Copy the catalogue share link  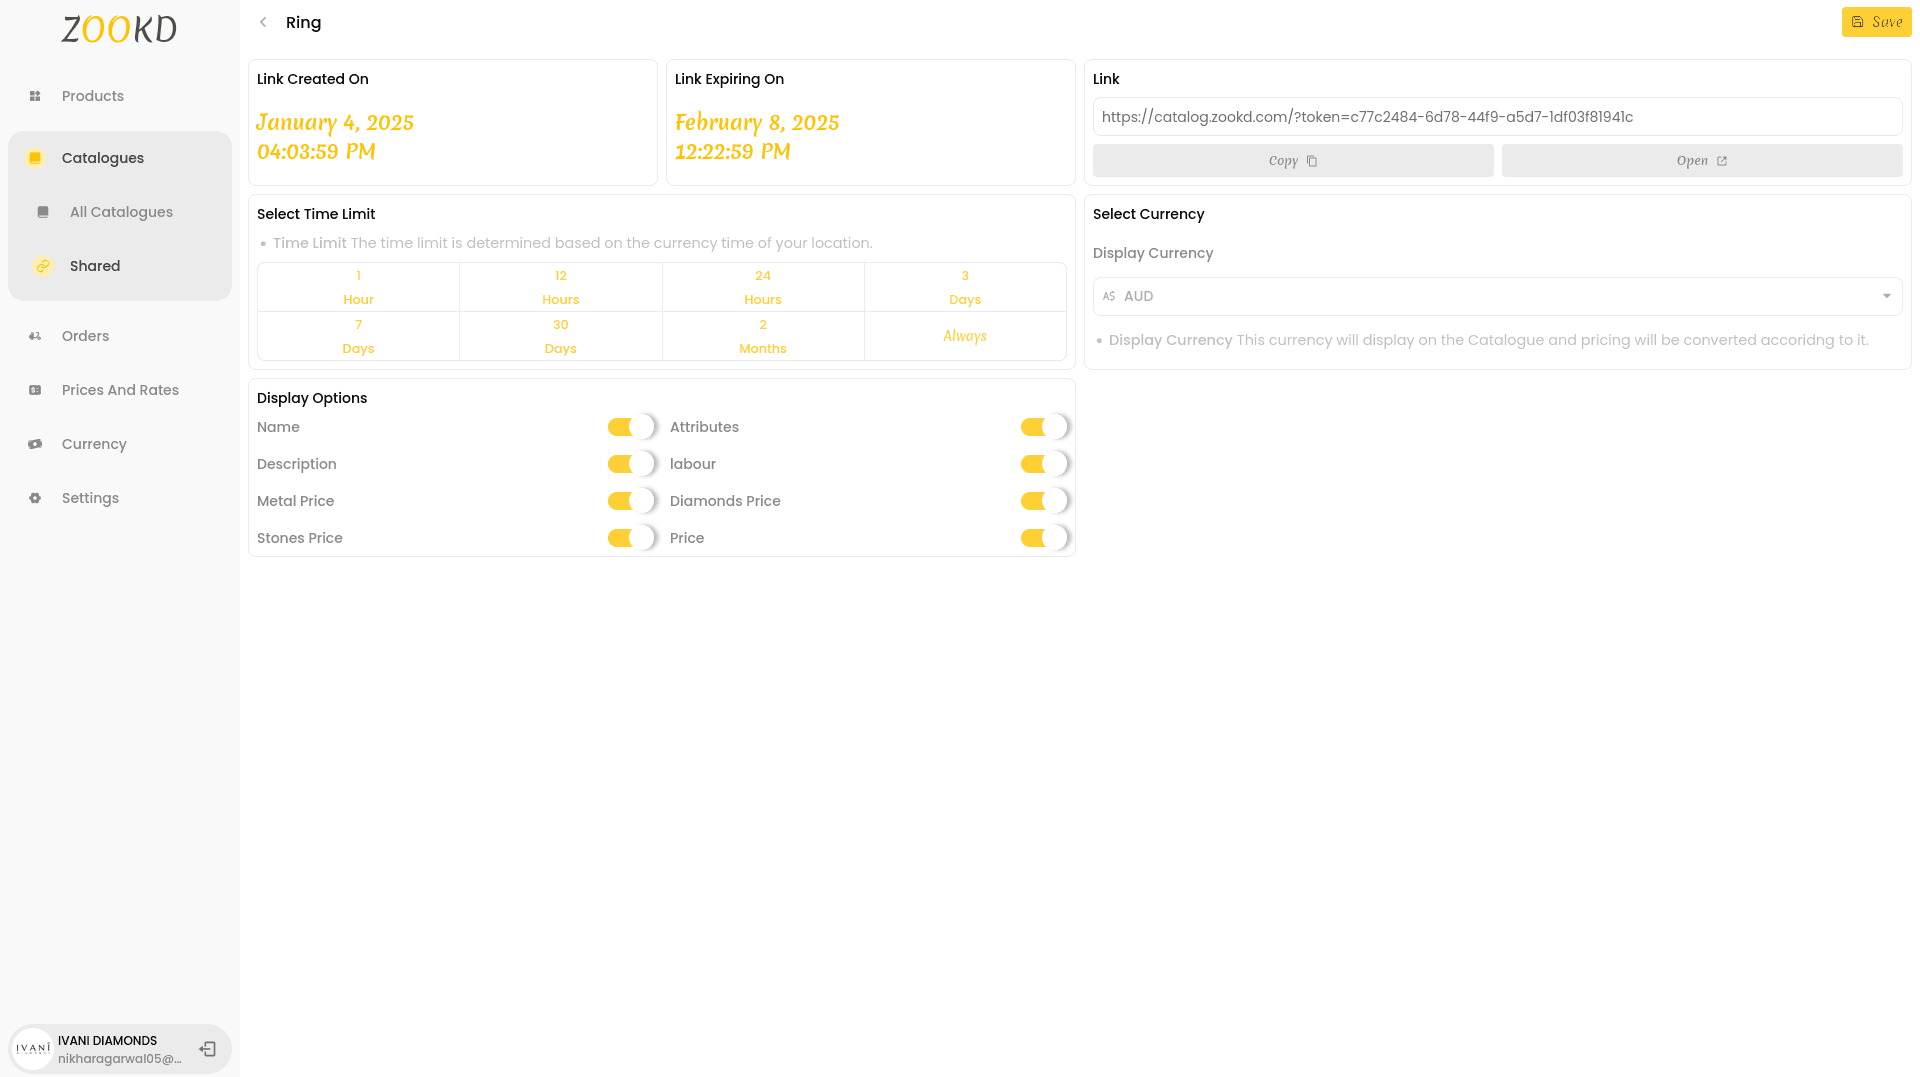(1292, 160)
